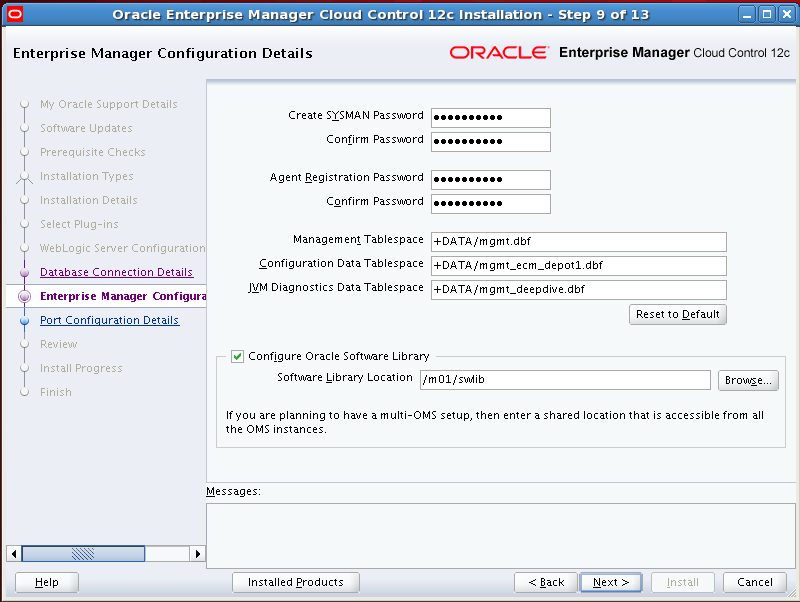Maximize the installer window
This screenshot has height=602, width=800.
[766, 14]
